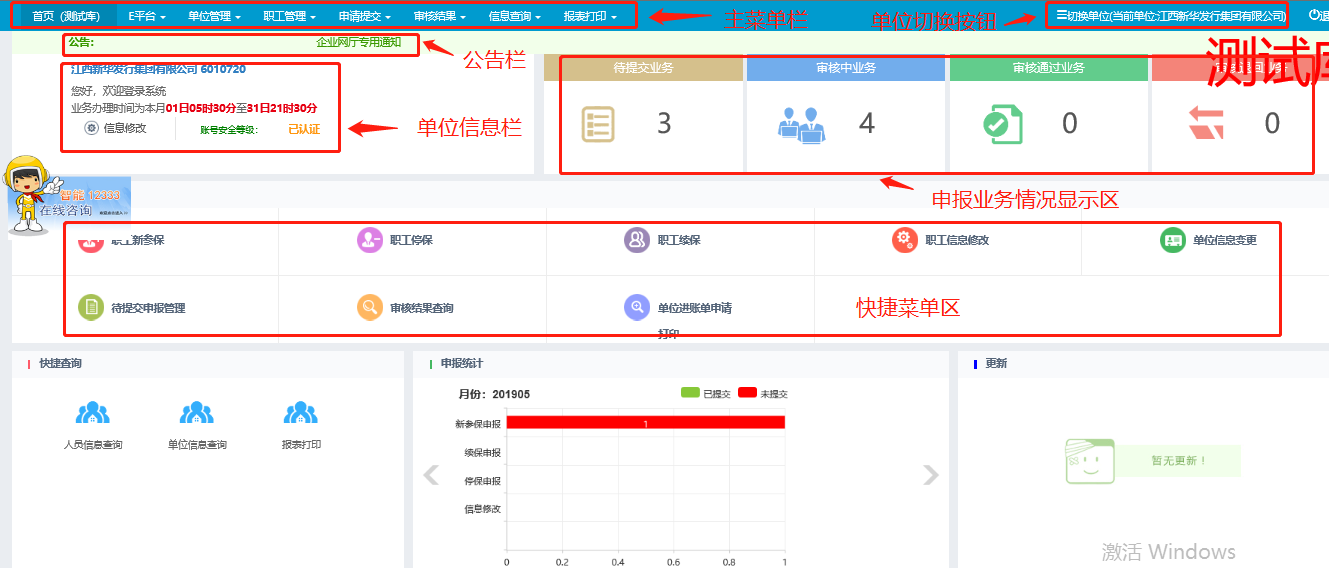Go to previous month with left chart arrow

point(431,475)
